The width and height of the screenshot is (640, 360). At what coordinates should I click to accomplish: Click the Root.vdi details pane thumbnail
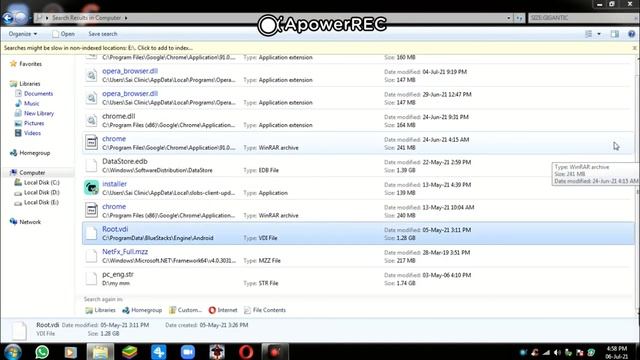pyautogui.click(x=19, y=330)
